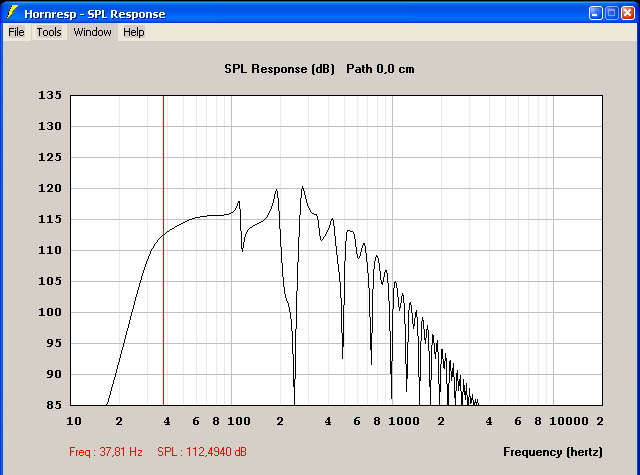The image size is (640, 475).
Task: Click the 'SPL : 112,4940 dB' readout
Action: pos(202,452)
